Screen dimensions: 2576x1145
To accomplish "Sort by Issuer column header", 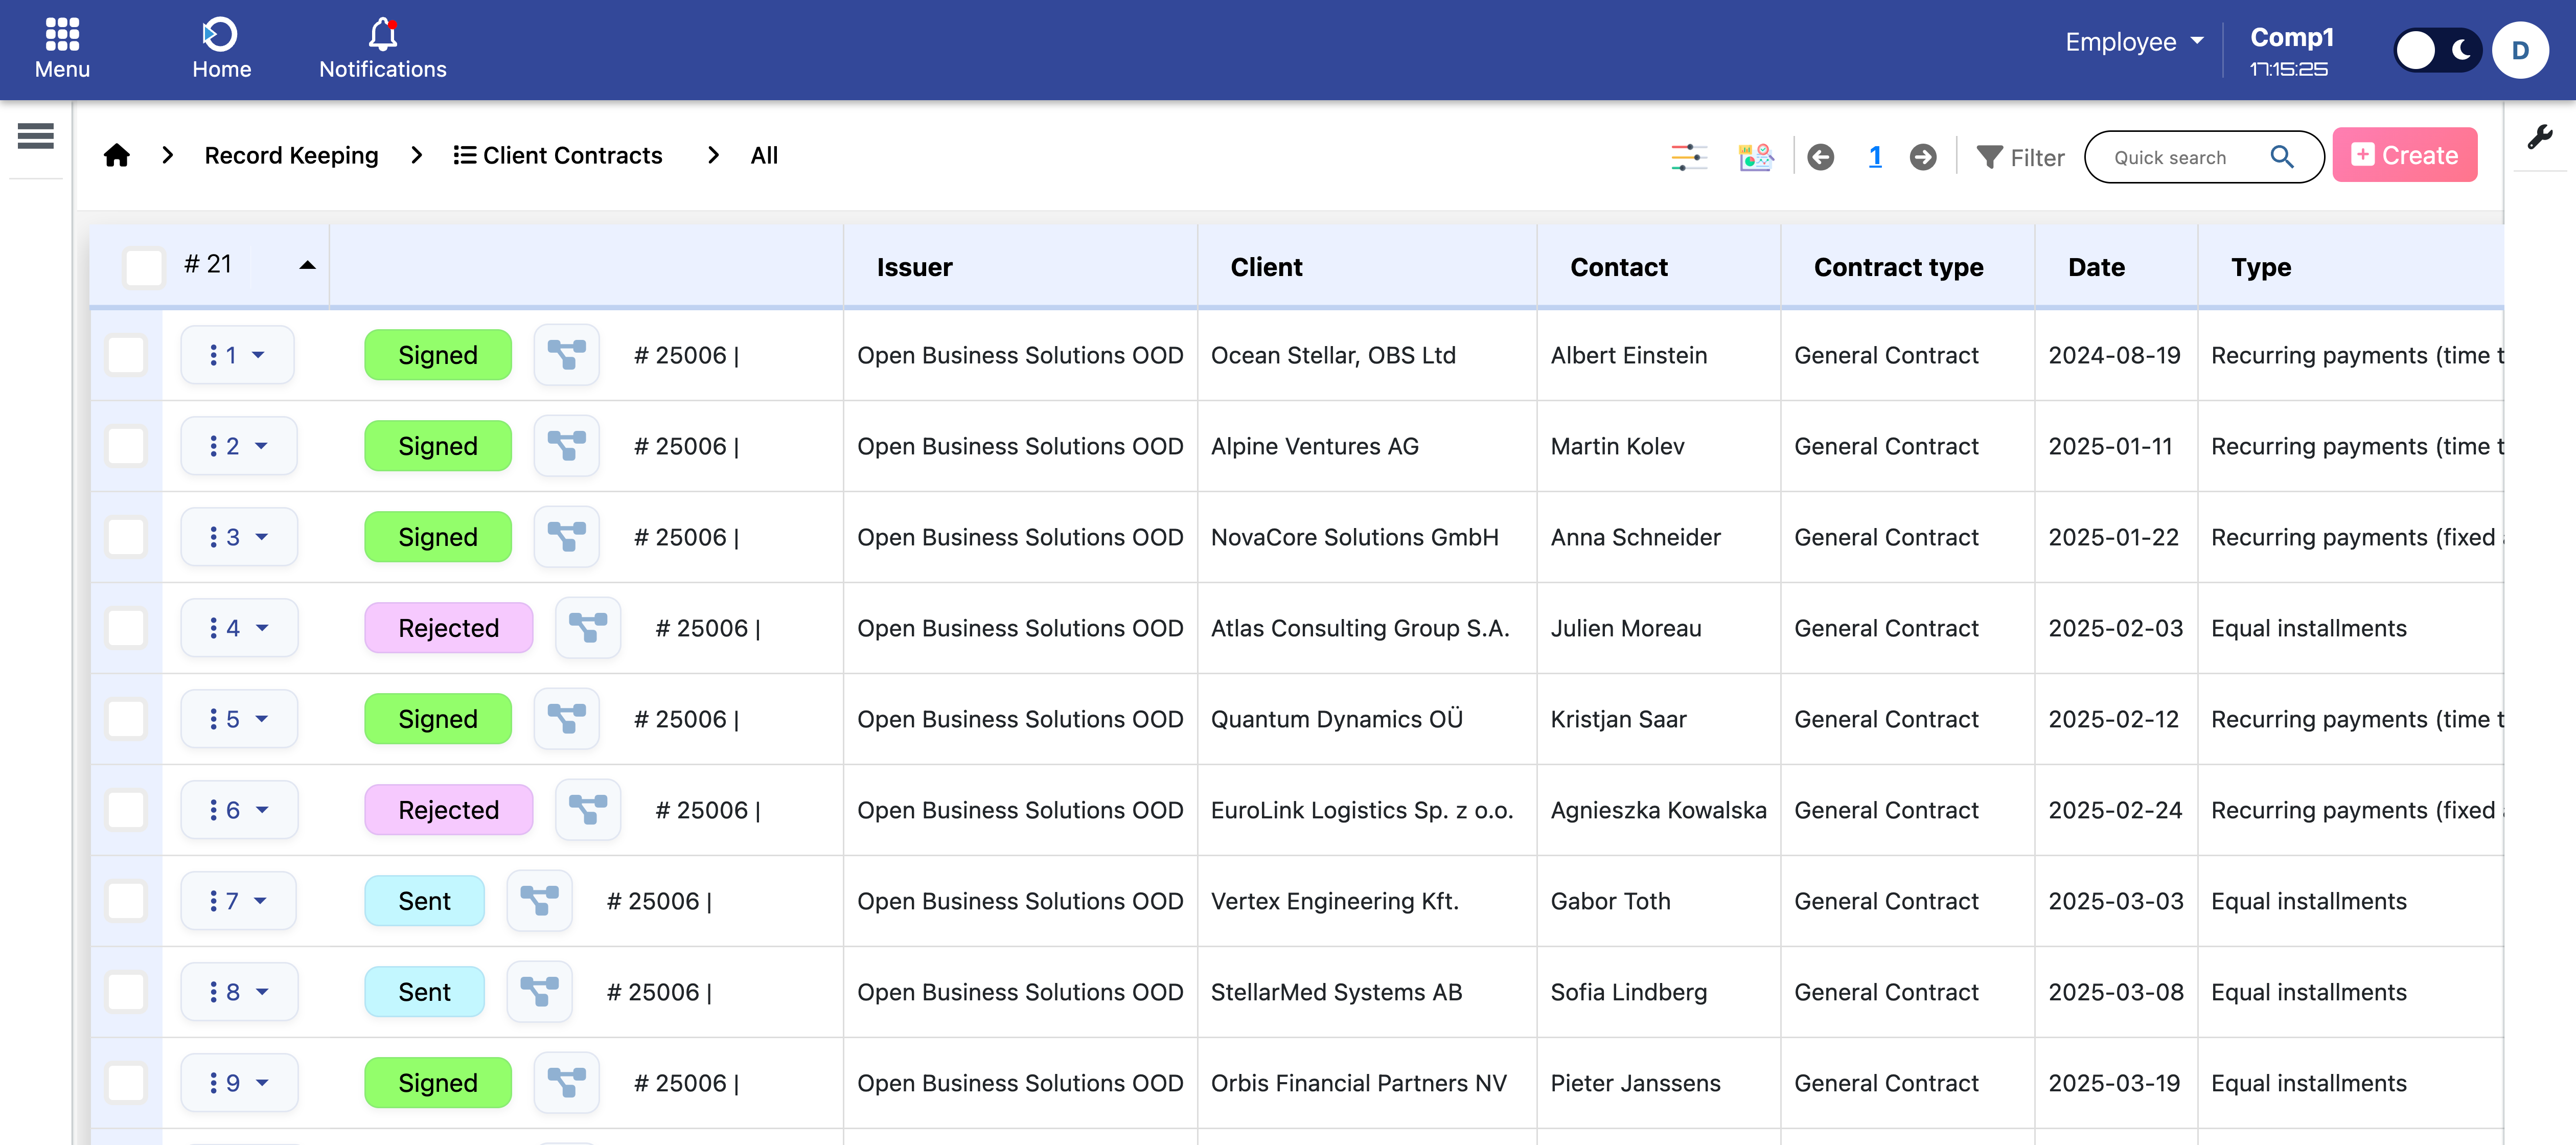I will [914, 267].
